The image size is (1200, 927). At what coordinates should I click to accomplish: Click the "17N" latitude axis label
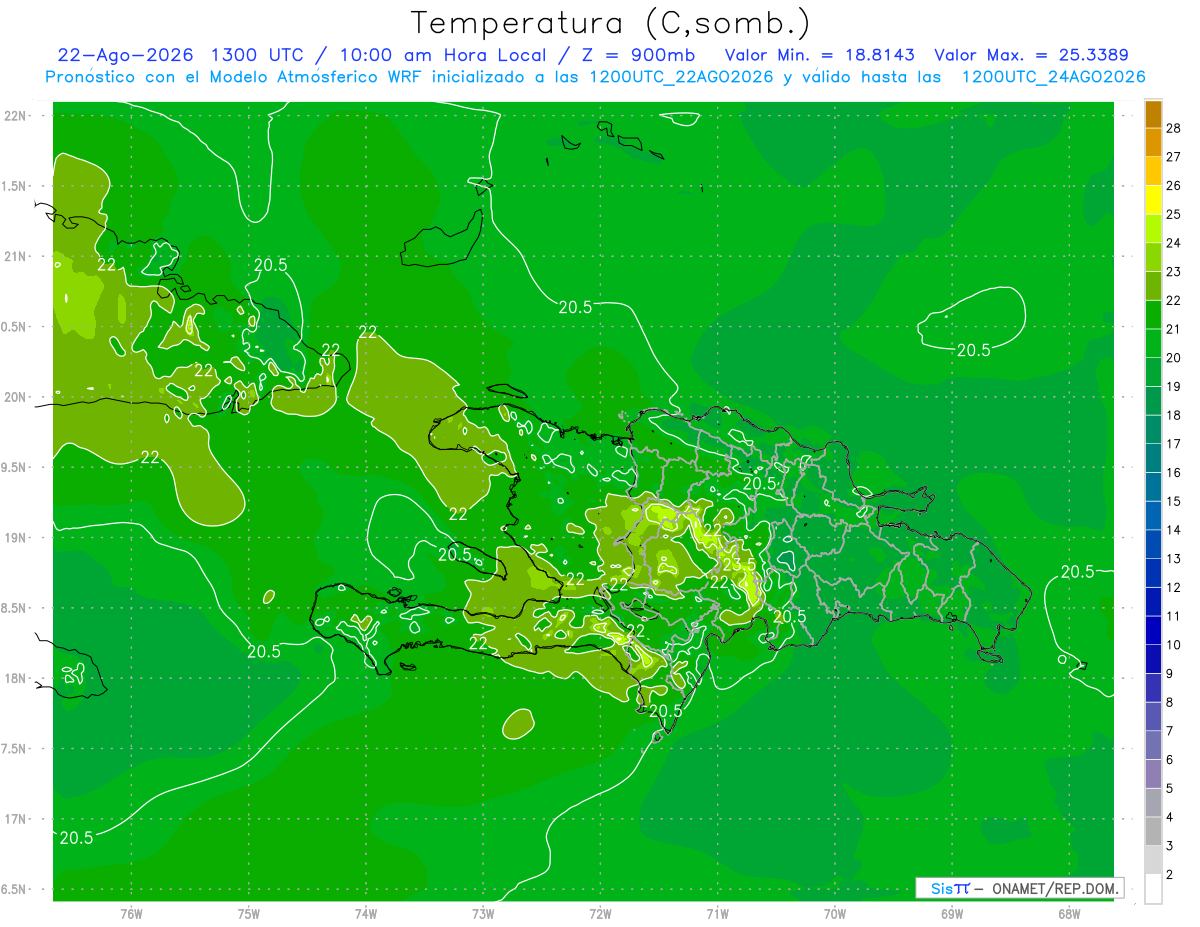point(16,819)
